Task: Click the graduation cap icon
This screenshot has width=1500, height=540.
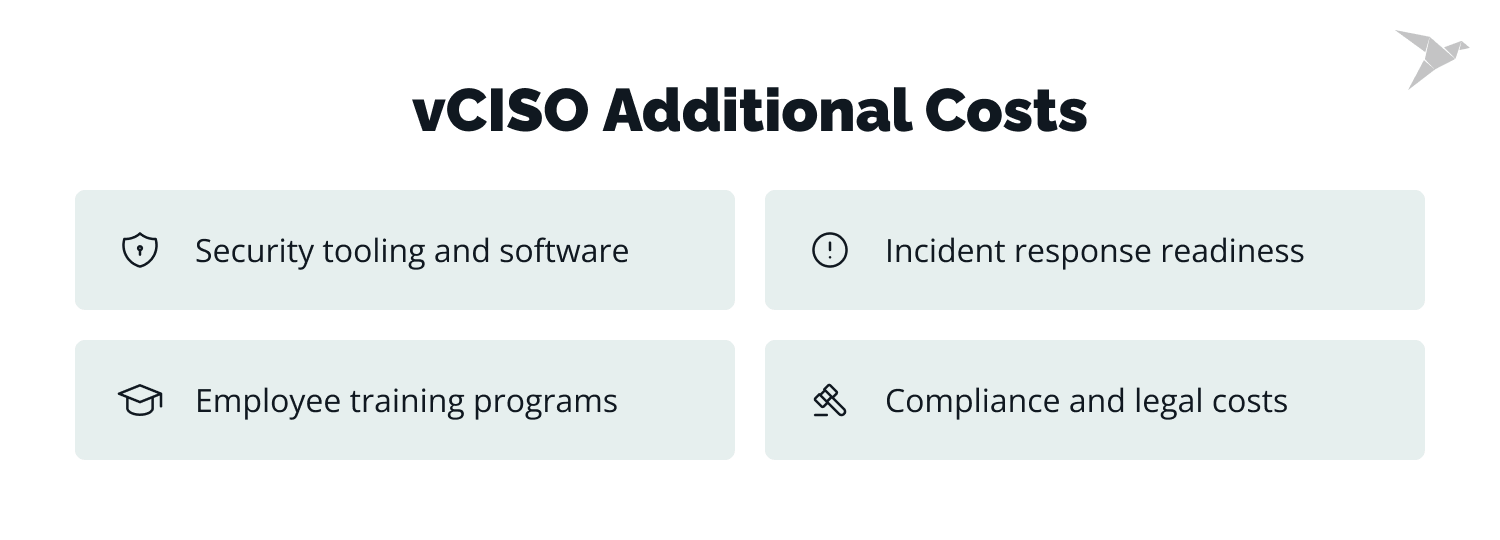Action: [x=140, y=401]
